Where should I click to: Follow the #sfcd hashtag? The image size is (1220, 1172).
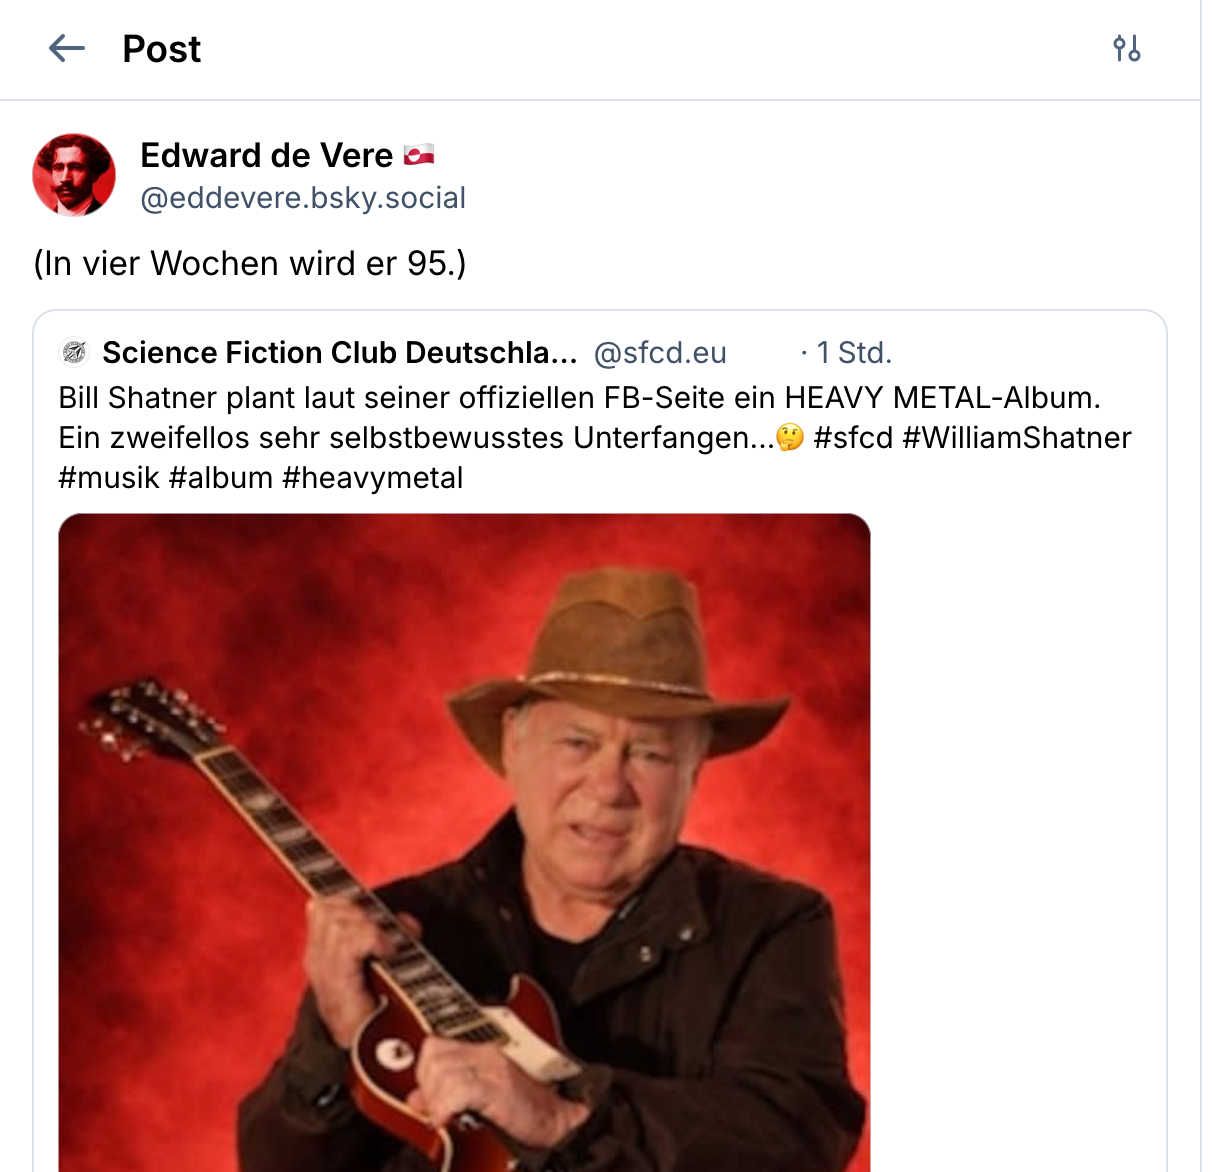(x=853, y=438)
